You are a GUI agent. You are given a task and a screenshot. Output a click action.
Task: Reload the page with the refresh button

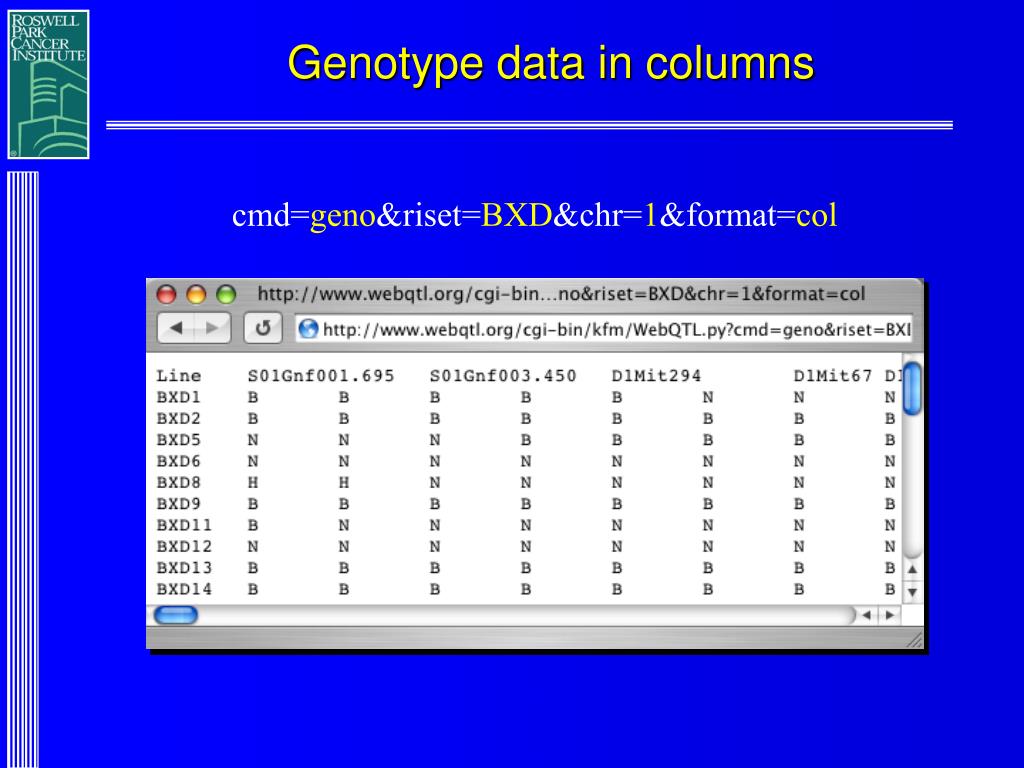coord(263,328)
